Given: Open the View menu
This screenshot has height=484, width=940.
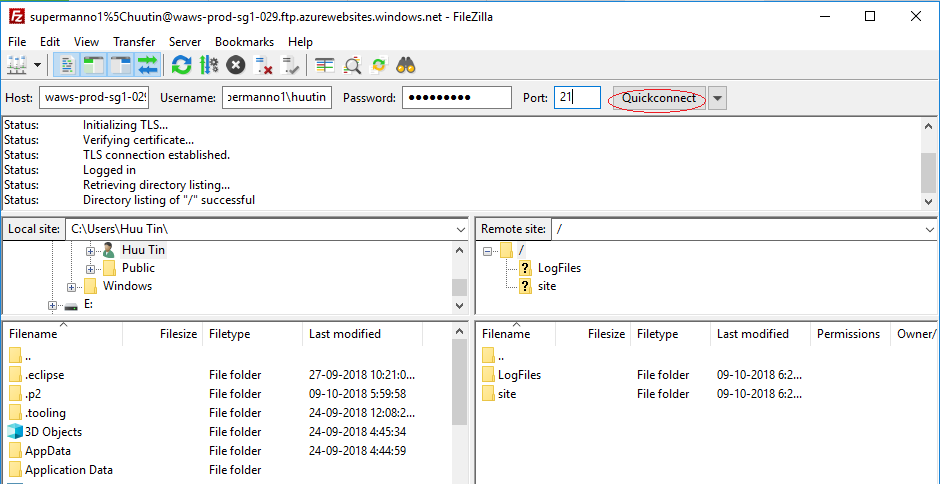Looking at the screenshot, I should coord(86,42).
